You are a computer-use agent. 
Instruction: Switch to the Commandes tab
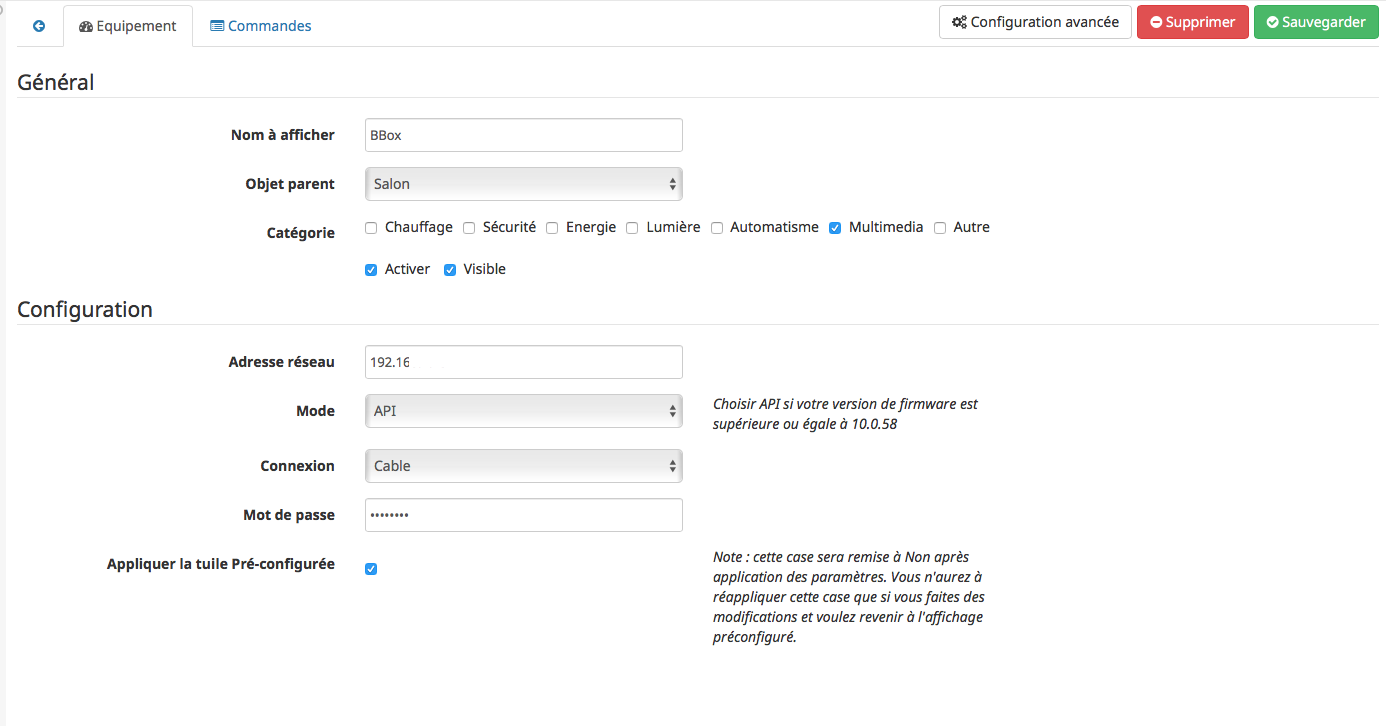pyautogui.click(x=261, y=26)
